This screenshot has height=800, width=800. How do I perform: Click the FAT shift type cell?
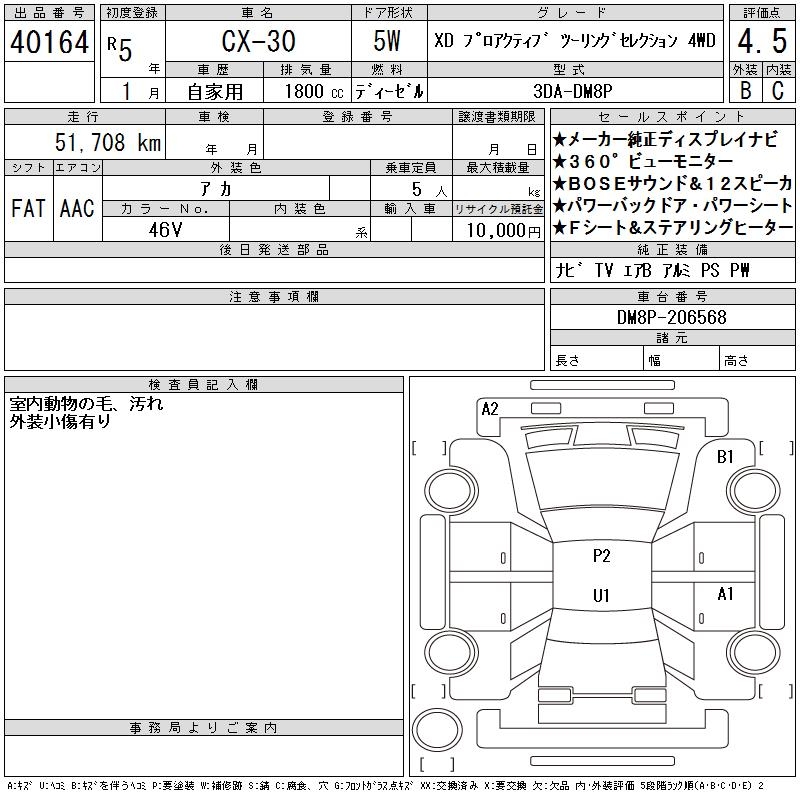[28, 208]
